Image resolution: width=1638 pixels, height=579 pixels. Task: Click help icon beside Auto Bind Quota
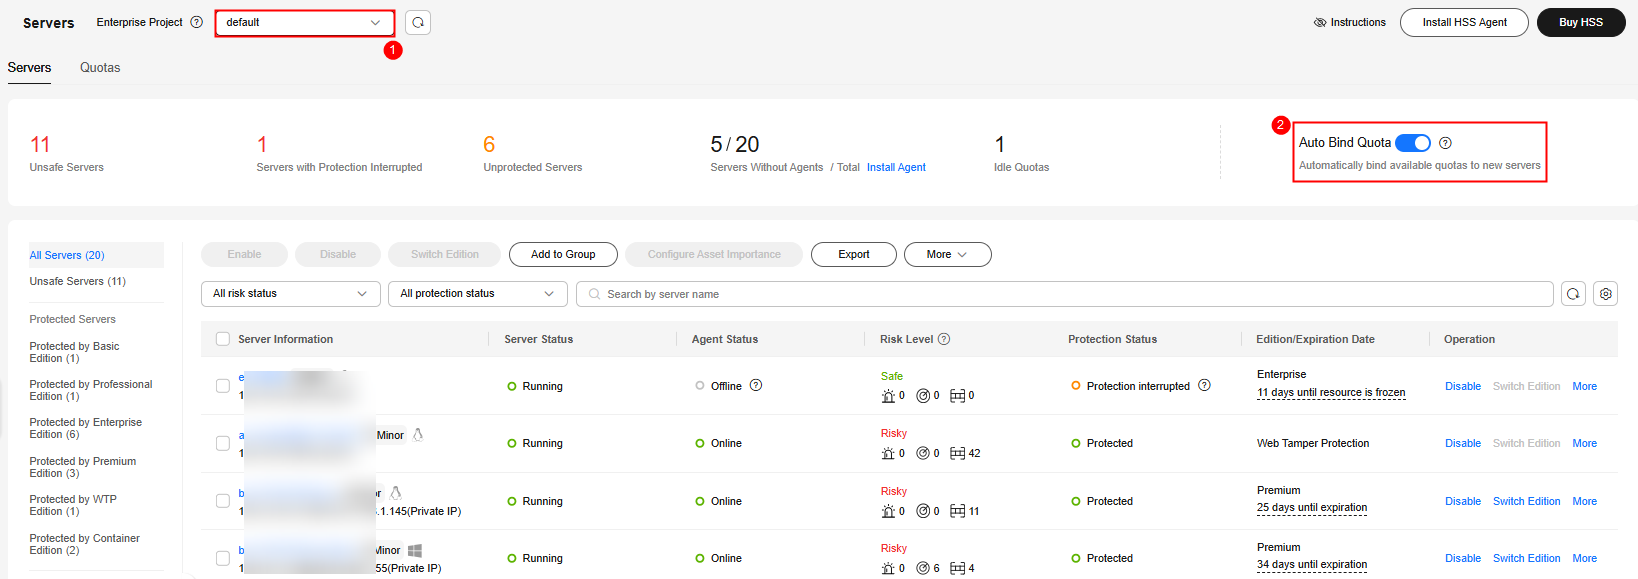pyautogui.click(x=1445, y=143)
